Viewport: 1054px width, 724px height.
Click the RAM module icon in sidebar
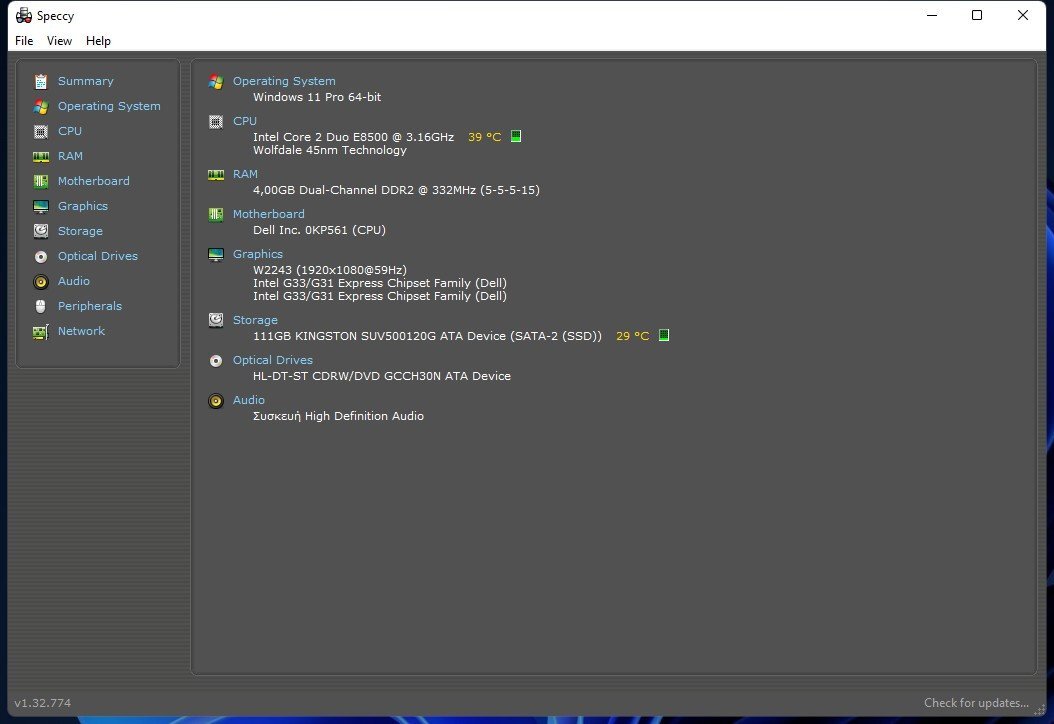click(x=41, y=157)
